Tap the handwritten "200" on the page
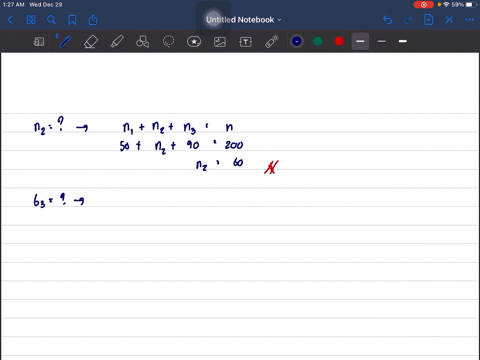Viewport: 480px width, 360px height. [x=234, y=145]
